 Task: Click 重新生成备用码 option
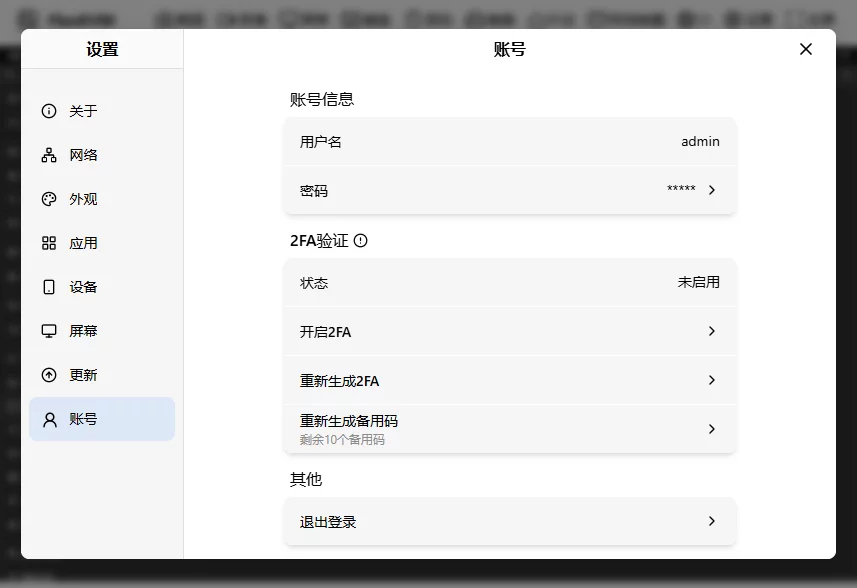coord(349,421)
